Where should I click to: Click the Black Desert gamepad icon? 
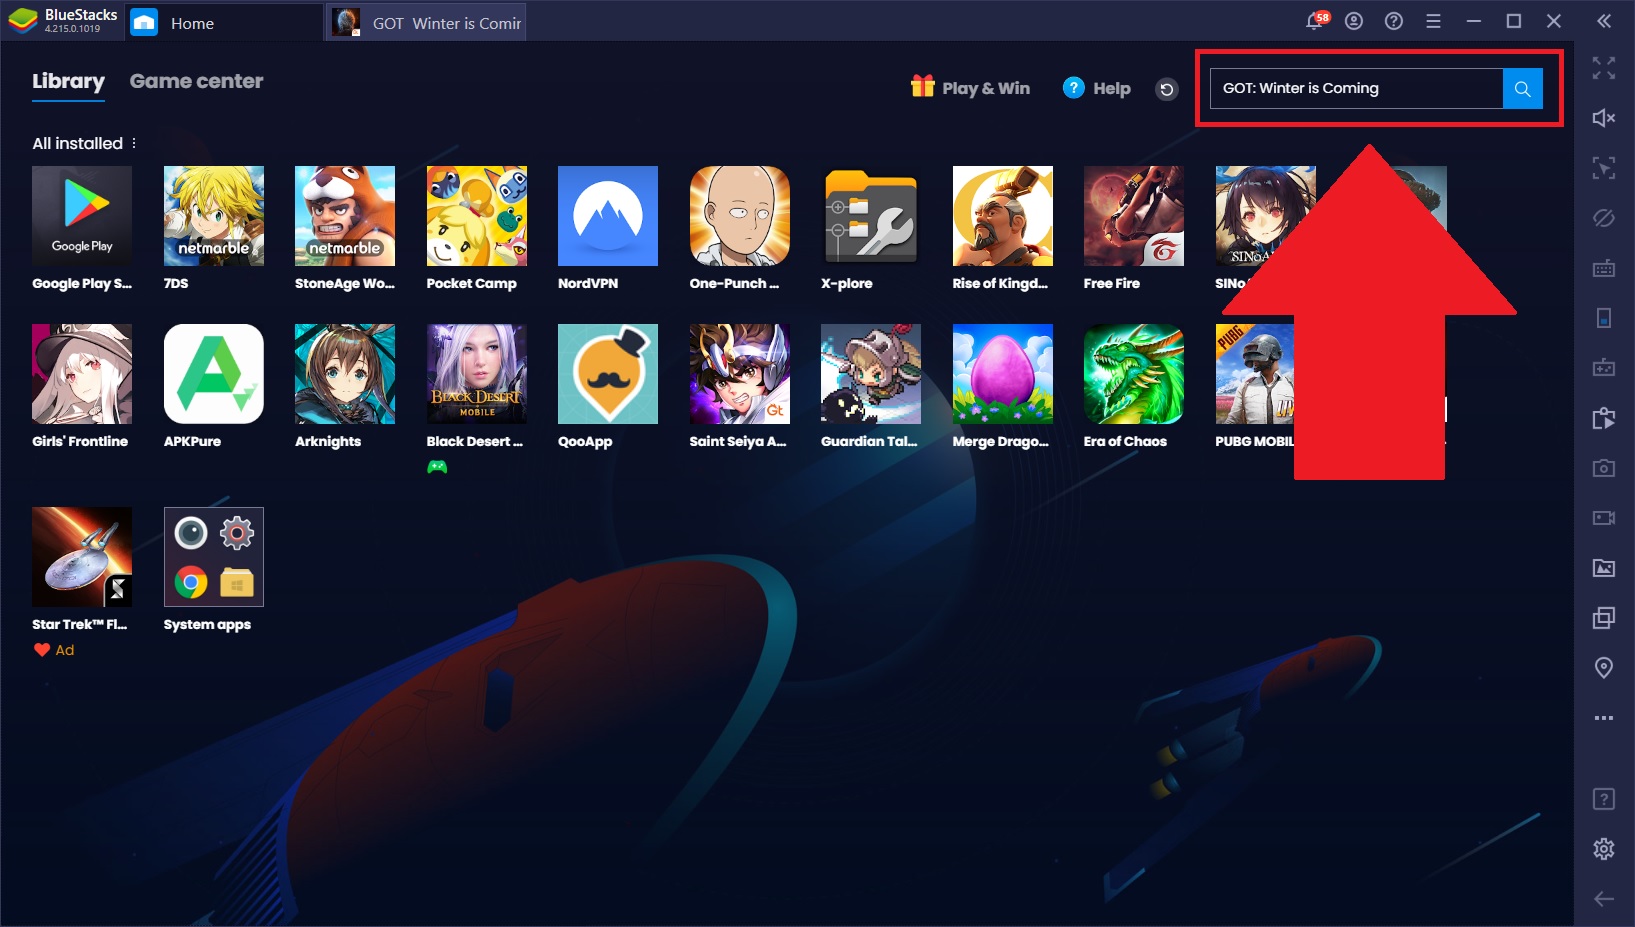coord(437,467)
